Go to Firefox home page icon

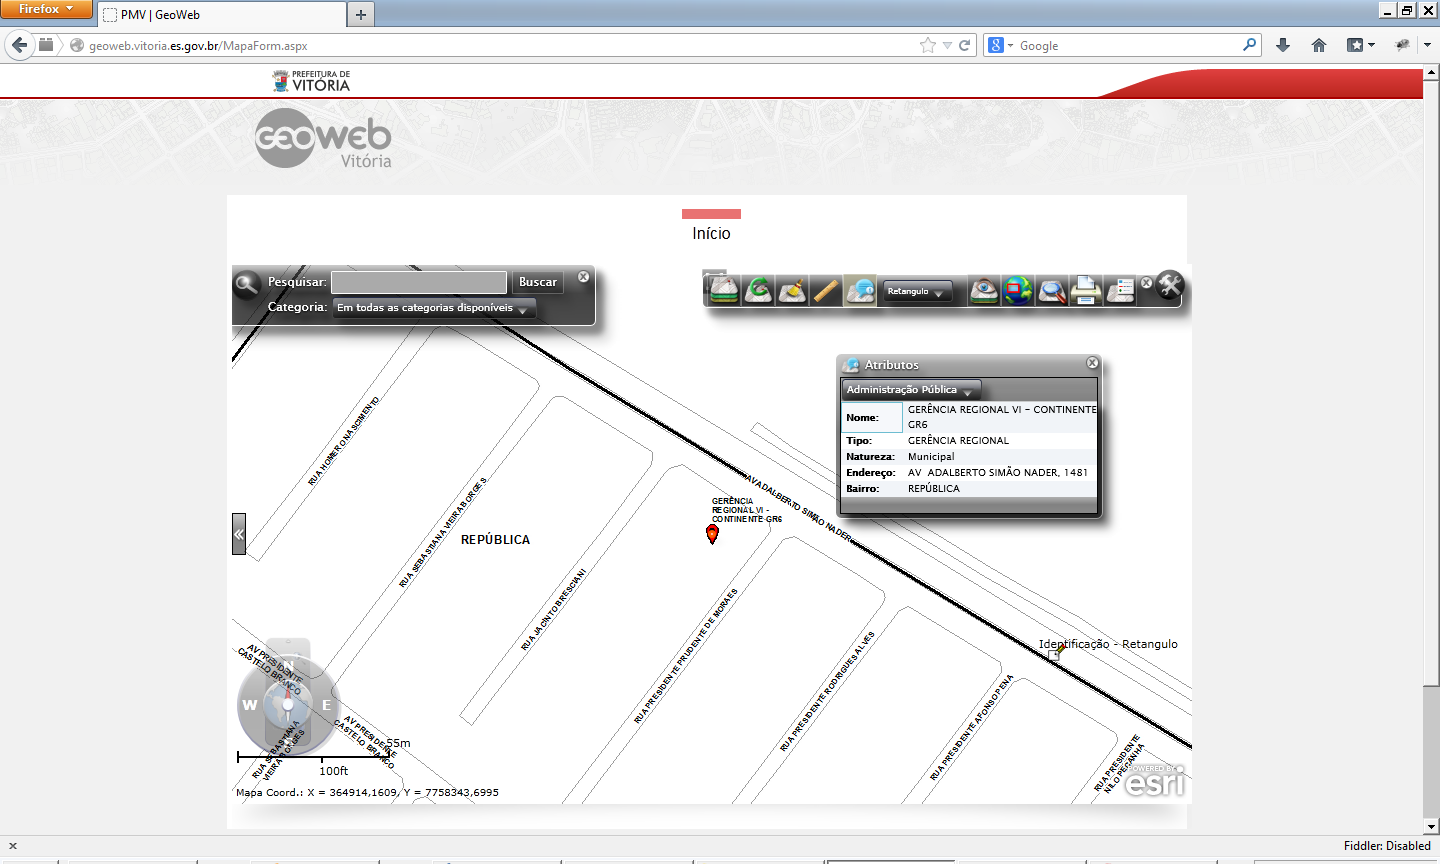pyautogui.click(x=1319, y=45)
